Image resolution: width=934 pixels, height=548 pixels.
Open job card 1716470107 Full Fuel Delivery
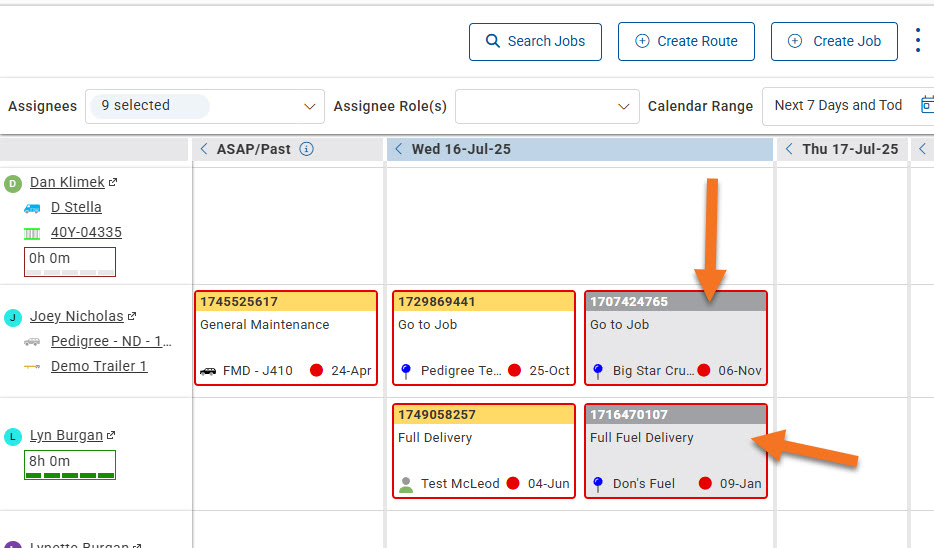click(676, 451)
